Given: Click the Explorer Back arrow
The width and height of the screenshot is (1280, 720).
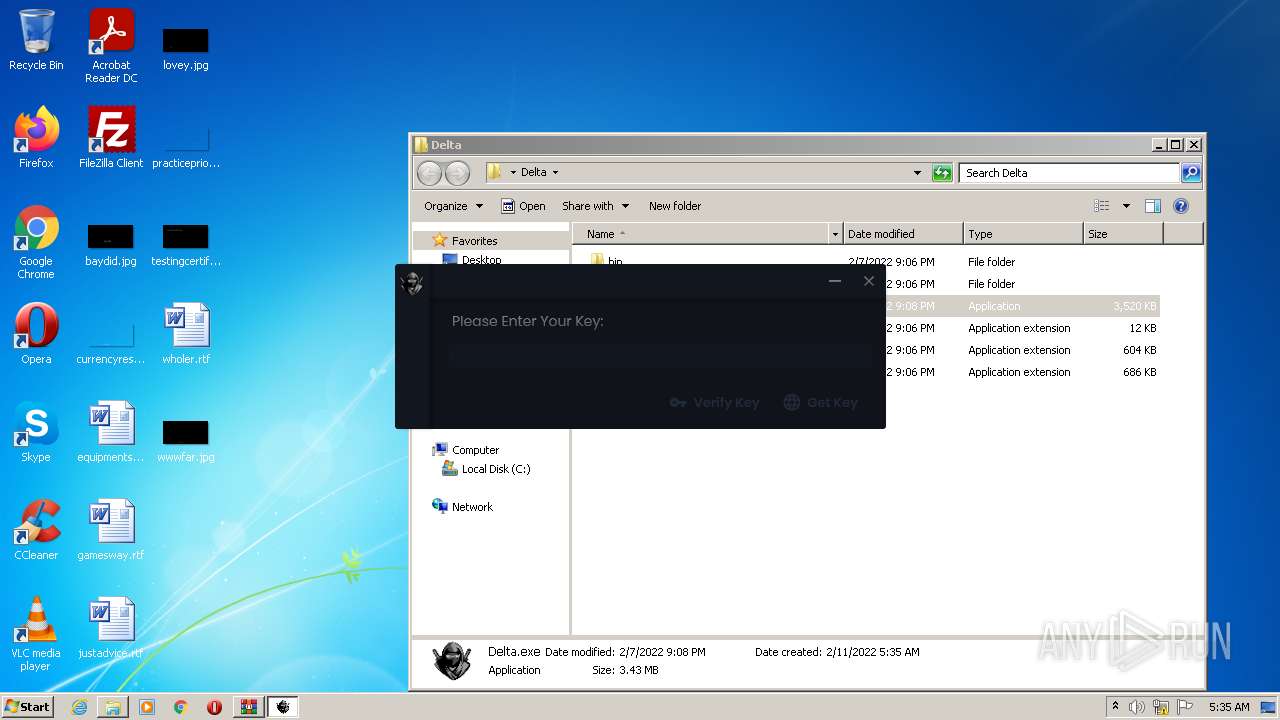Looking at the screenshot, I should 429,173.
